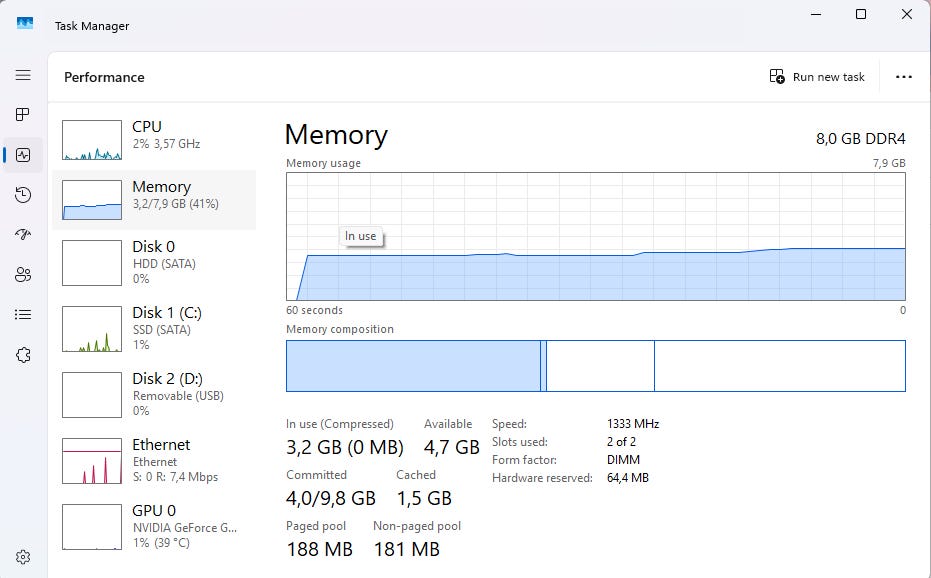
Task: Click the Hardware reserved value 64,4 MB
Action: pos(628,478)
